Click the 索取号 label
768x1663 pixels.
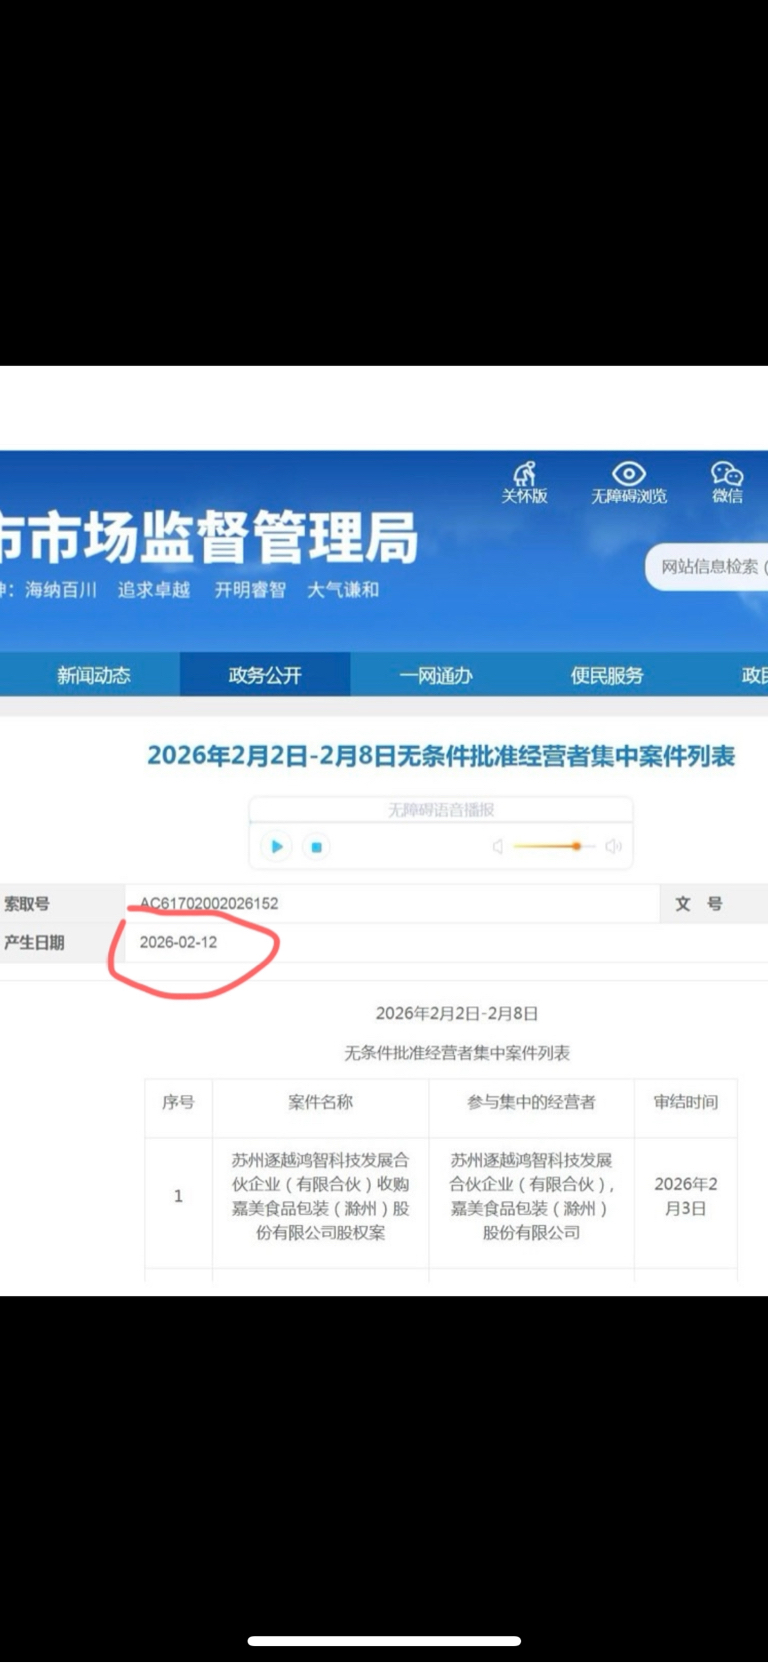click(x=27, y=904)
